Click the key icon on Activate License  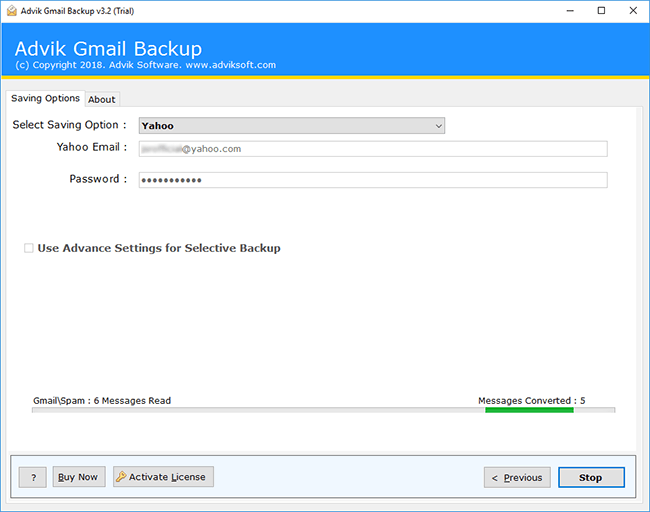(121, 477)
